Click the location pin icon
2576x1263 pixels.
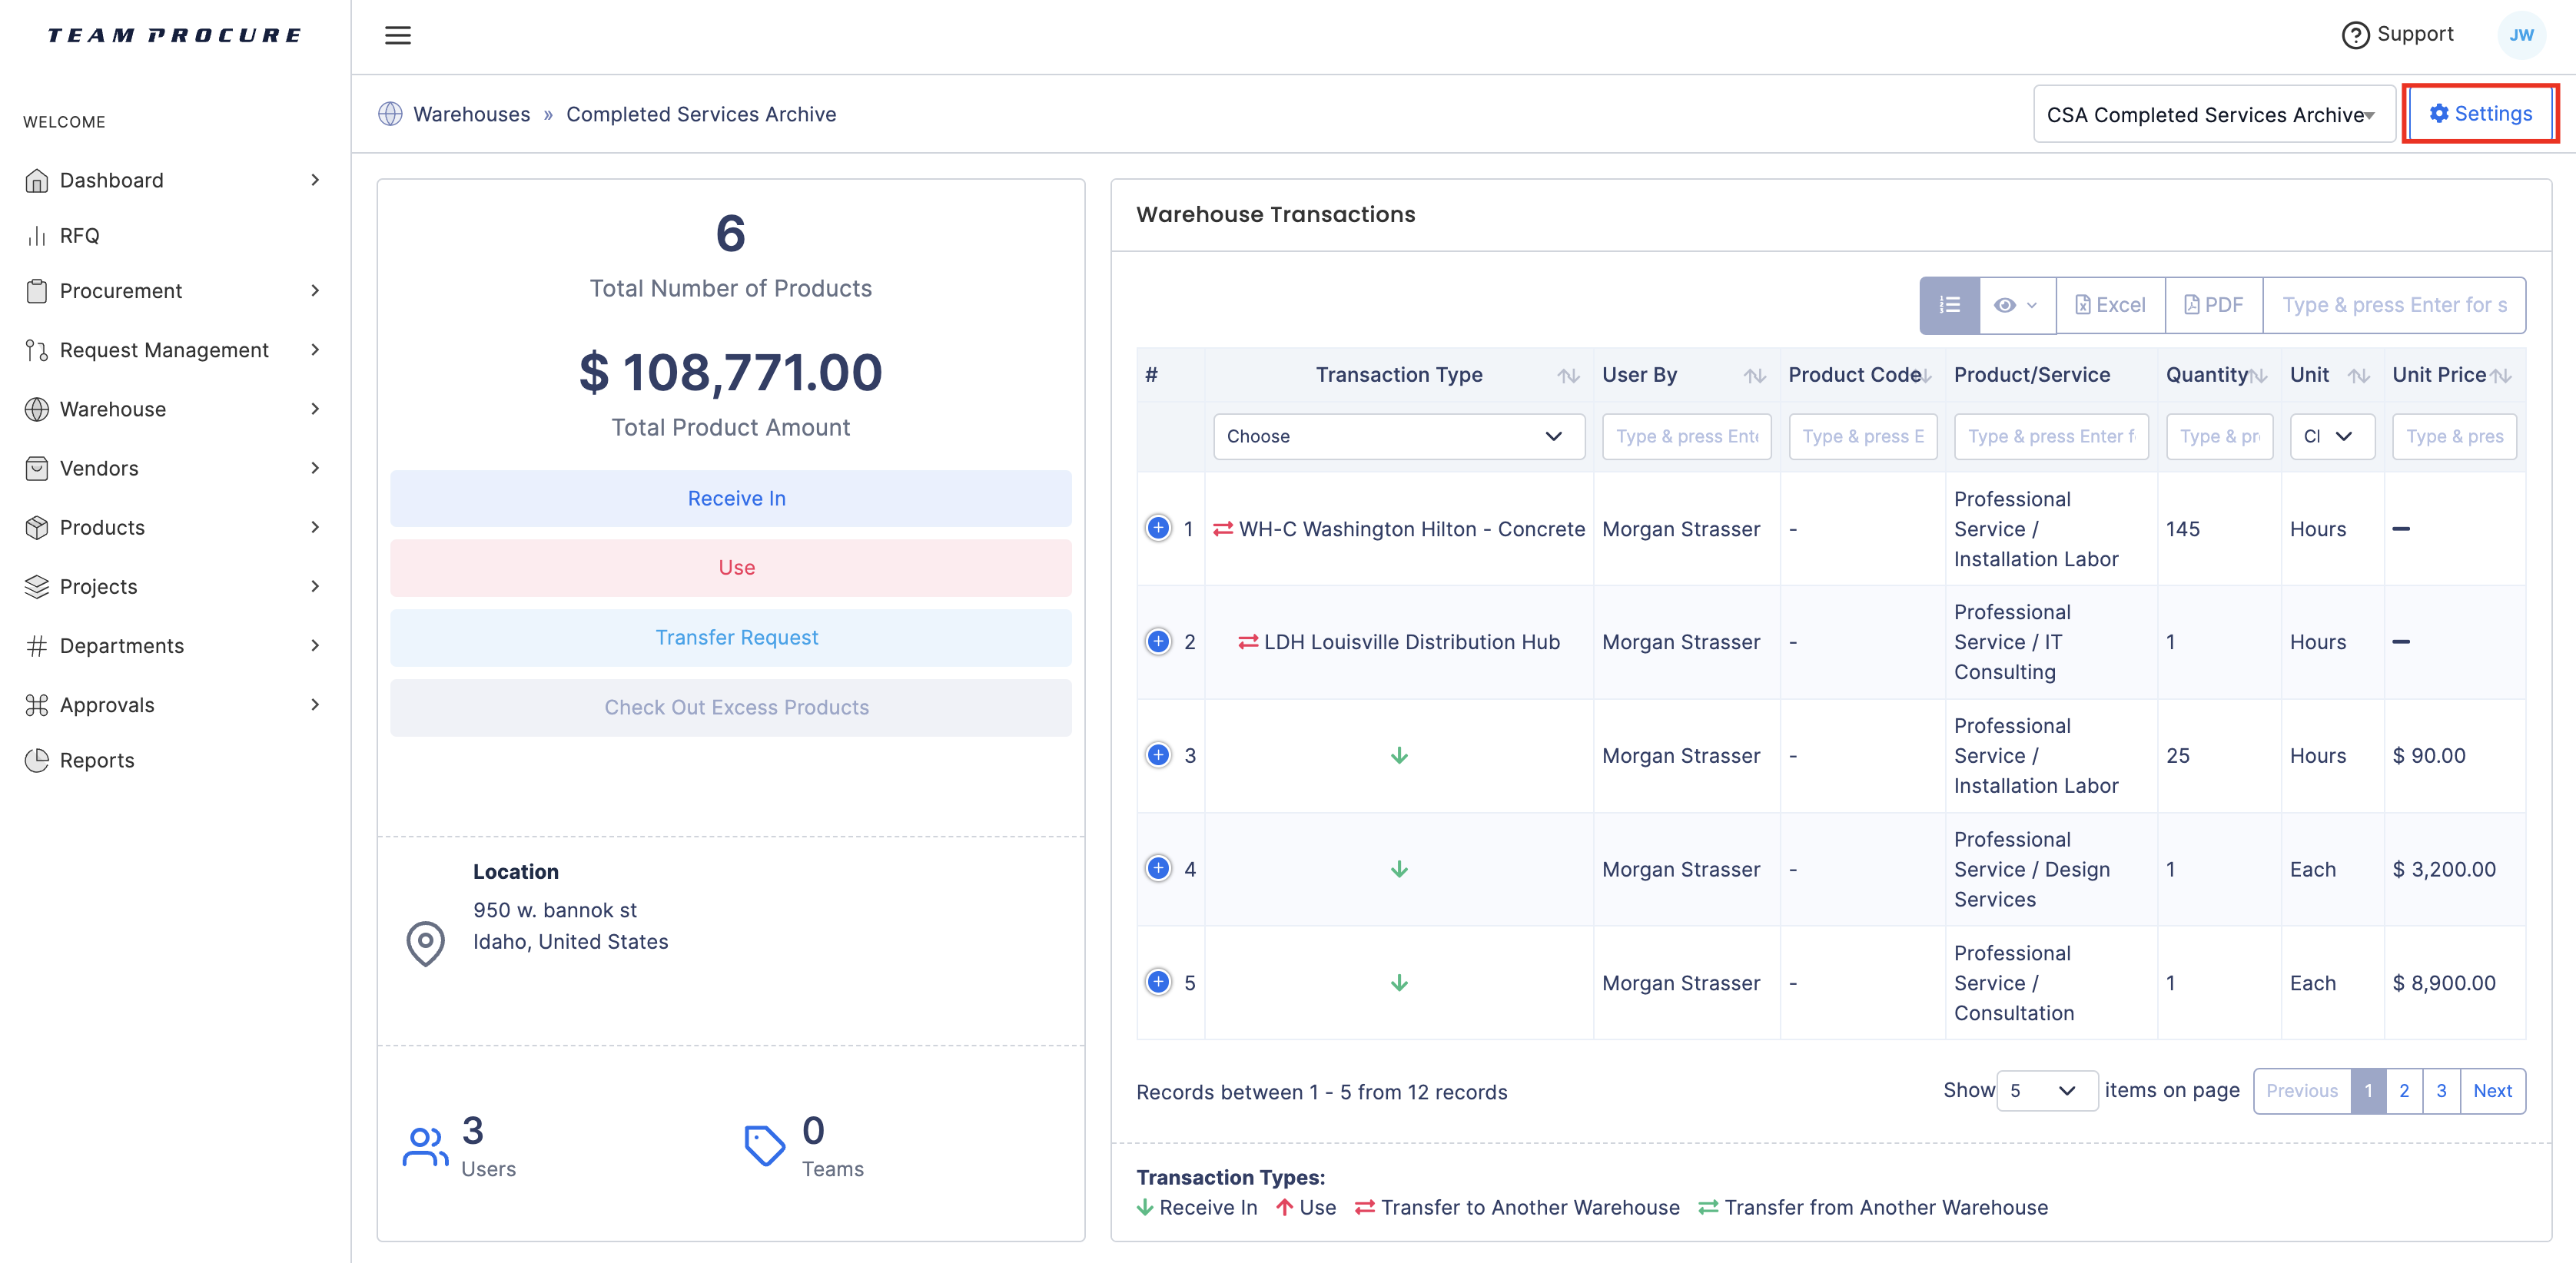pyautogui.click(x=425, y=943)
